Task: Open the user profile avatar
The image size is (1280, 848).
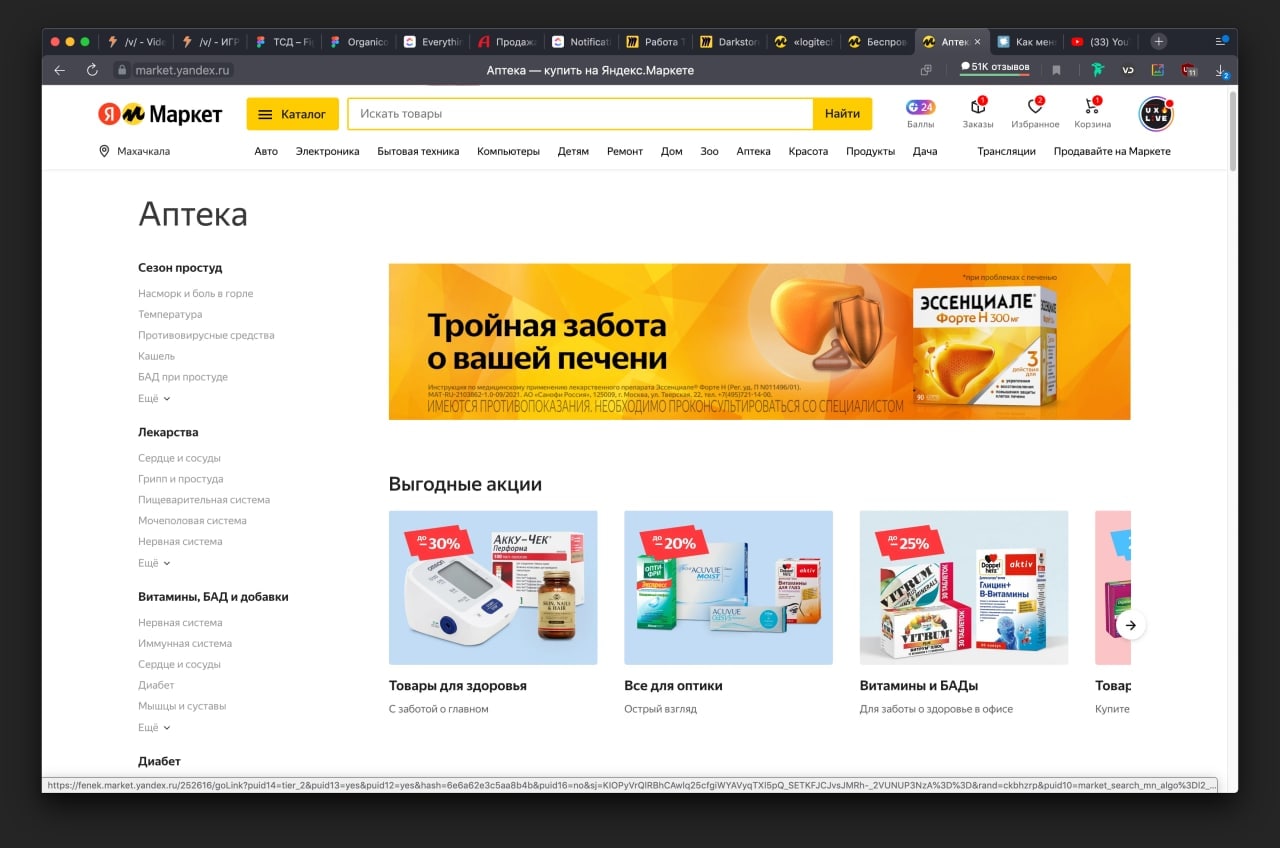Action: pos(1156,114)
